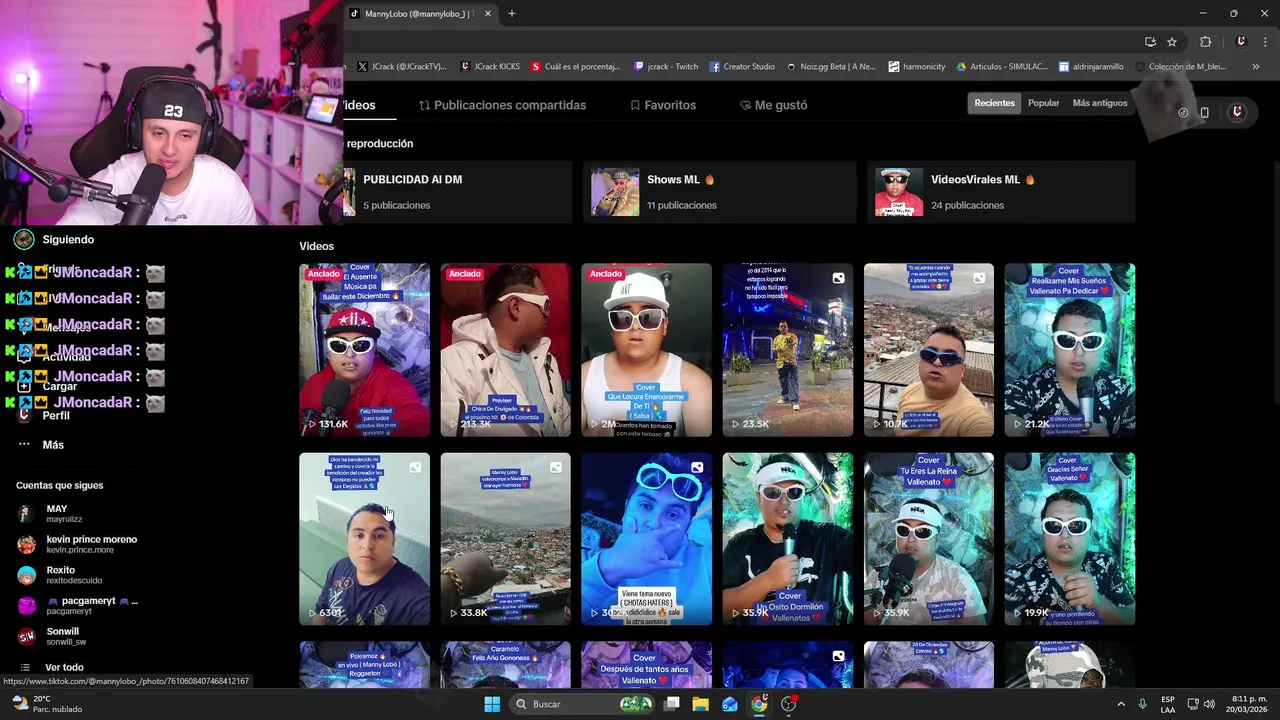Click the microphone tray icon
This screenshot has height=720, width=1280.
1143,704
